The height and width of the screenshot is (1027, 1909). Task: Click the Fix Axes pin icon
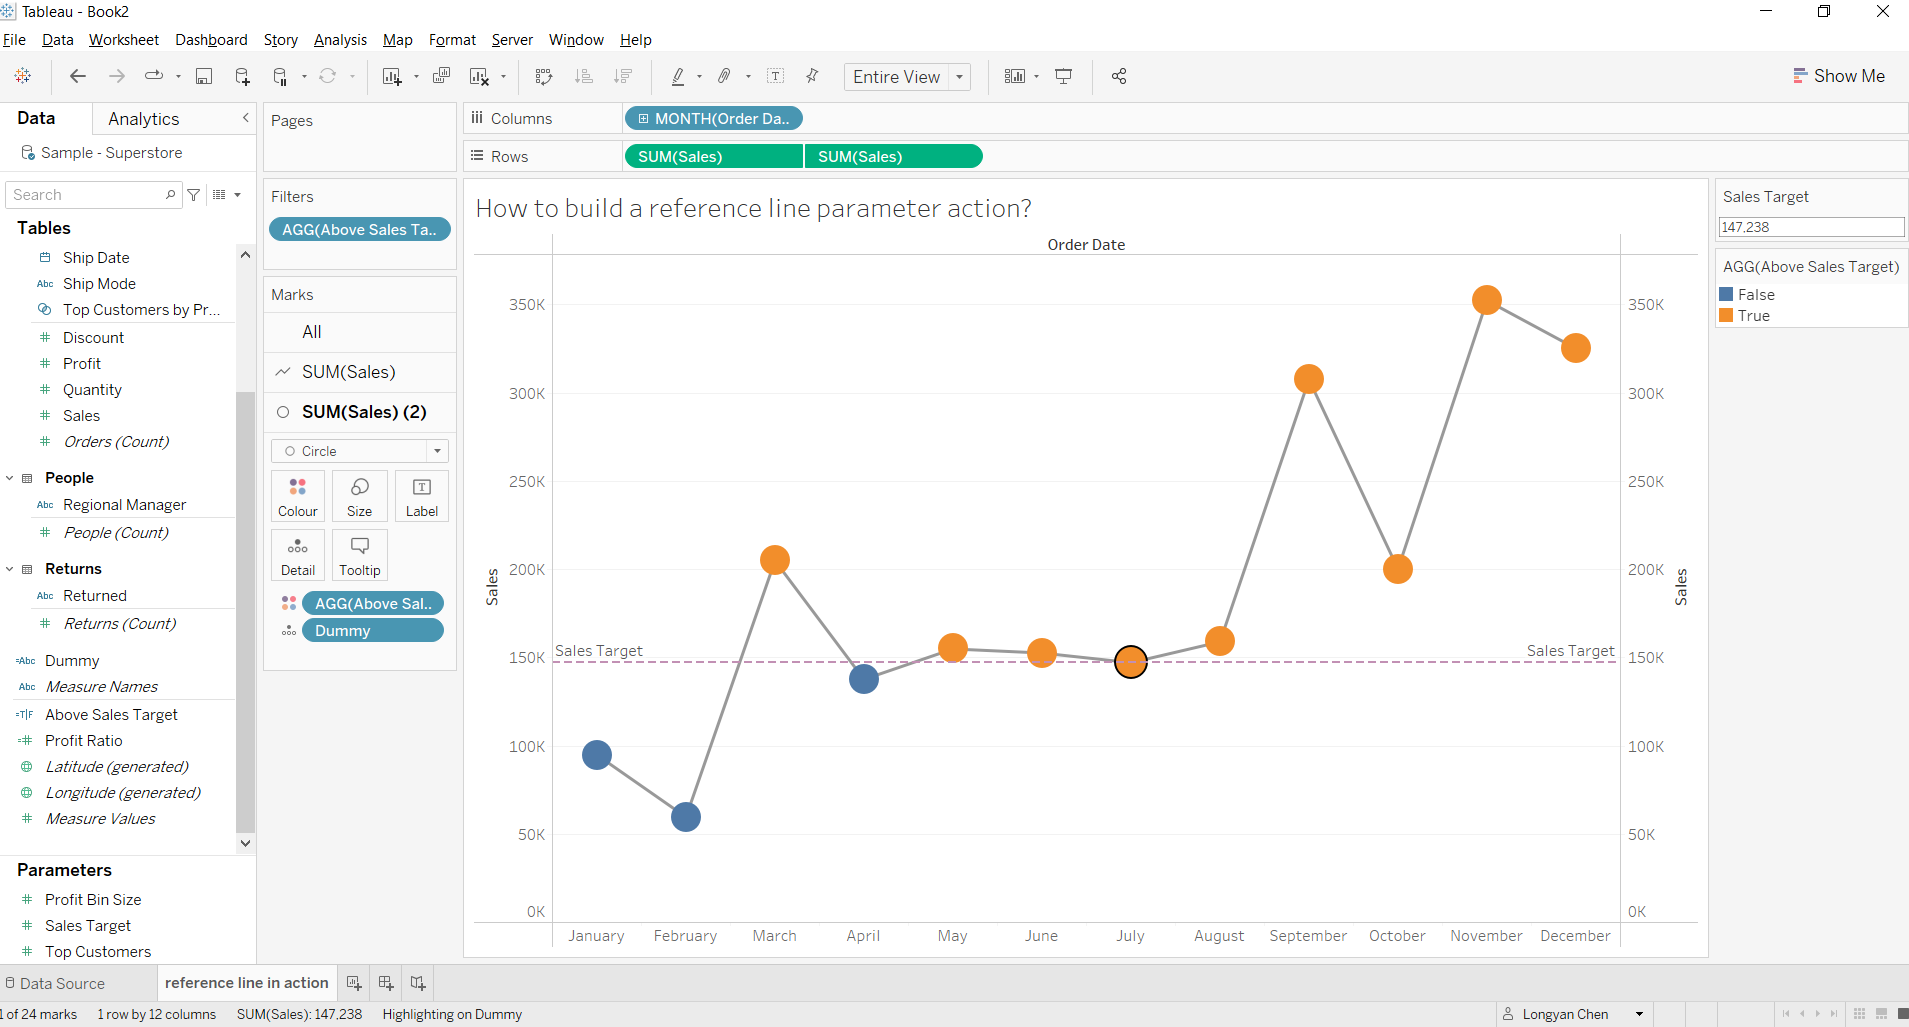811,76
